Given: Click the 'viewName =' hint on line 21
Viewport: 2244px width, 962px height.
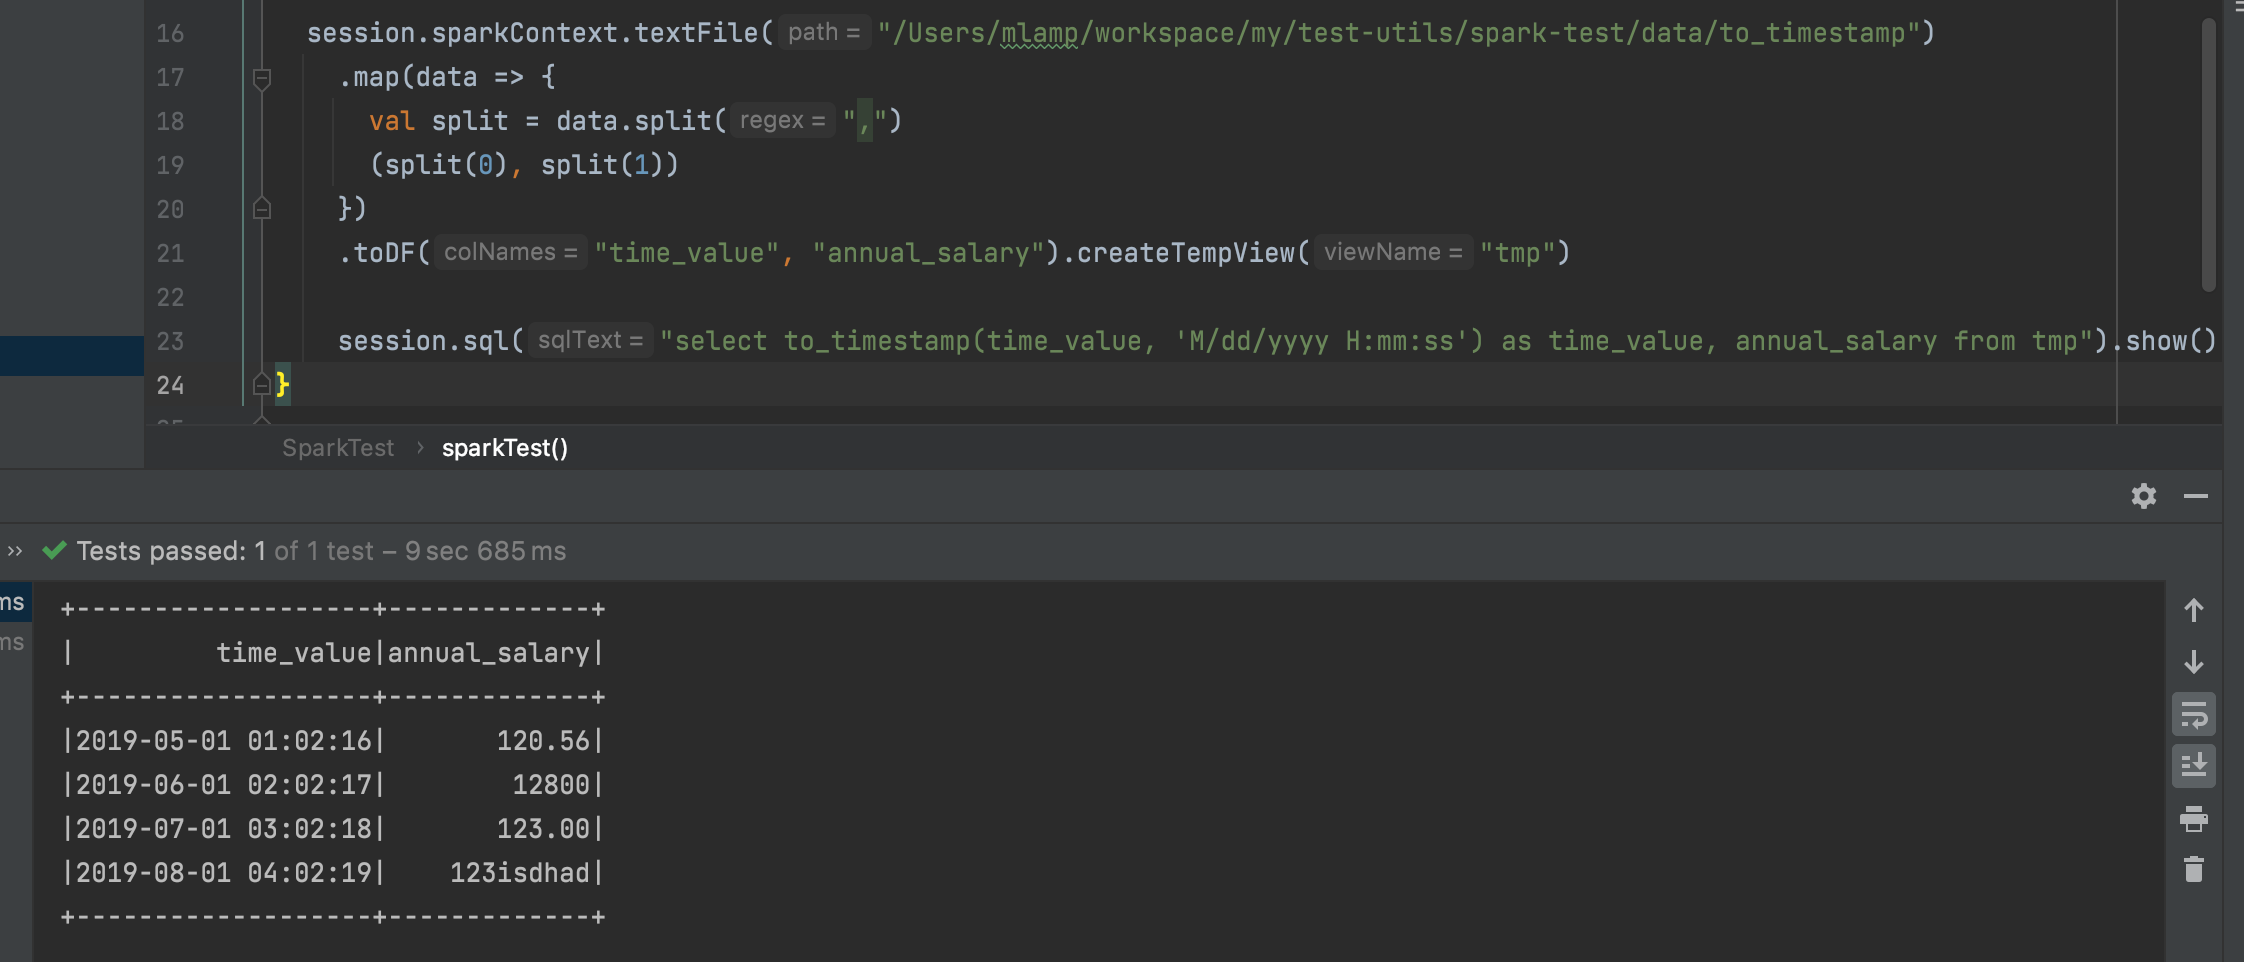Looking at the screenshot, I should click(x=1393, y=252).
